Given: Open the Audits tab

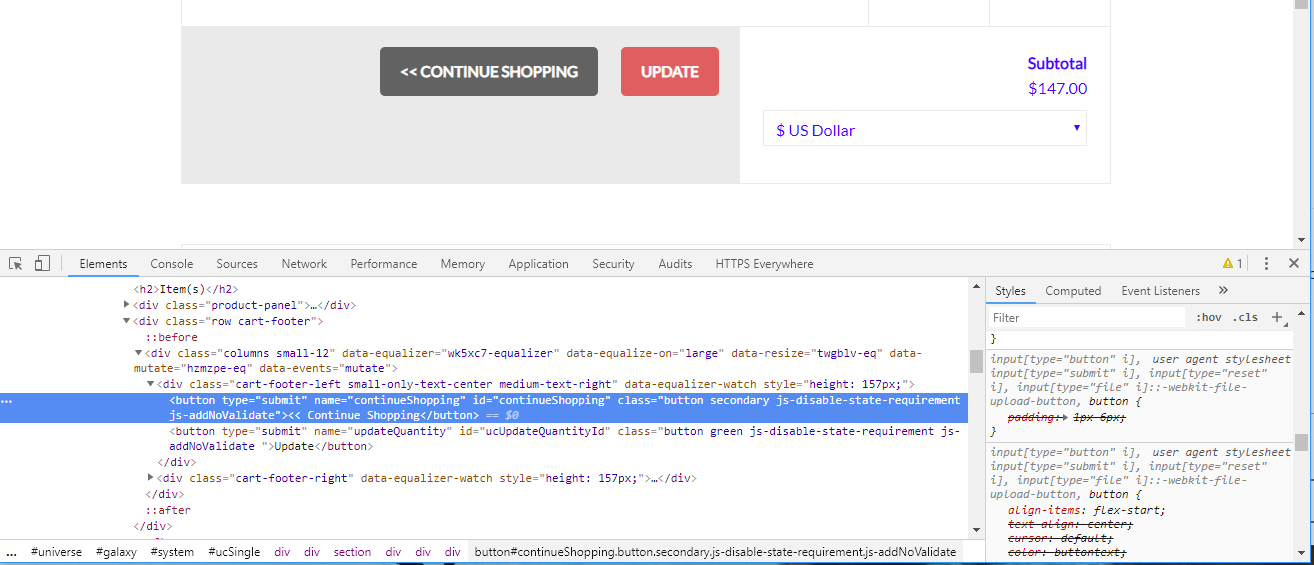Looking at the screenshot, I should pyautogui.click(x=675, y=264).
